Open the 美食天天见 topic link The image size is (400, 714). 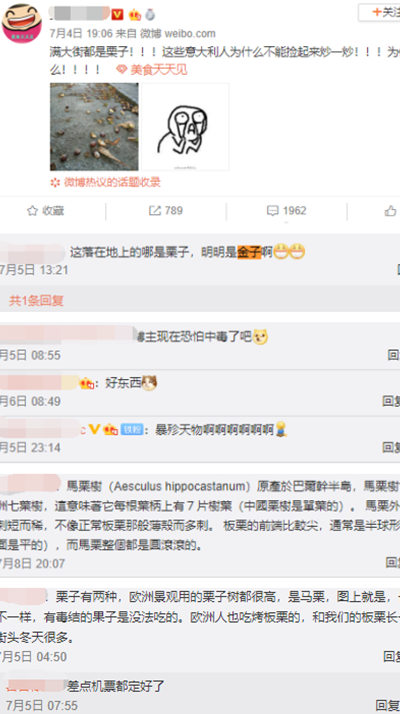point(152,70)
